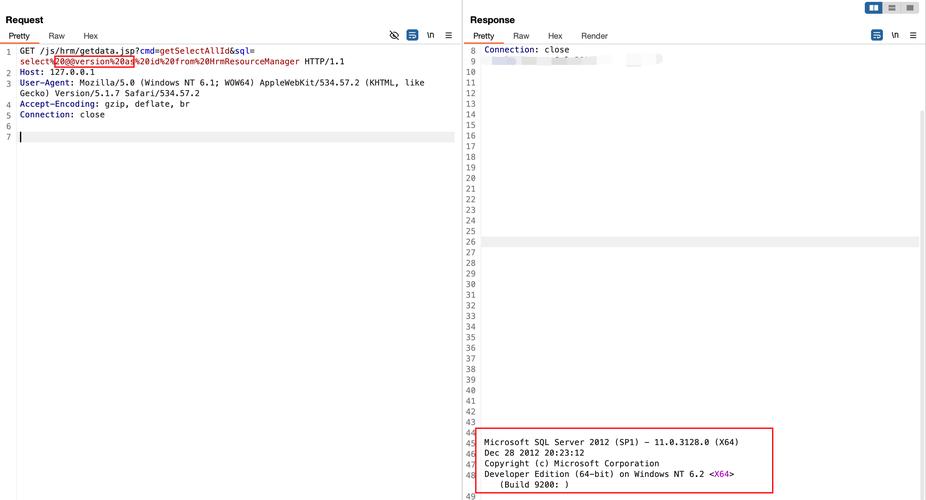Click Request Connection: close header

tap(62, 115)
